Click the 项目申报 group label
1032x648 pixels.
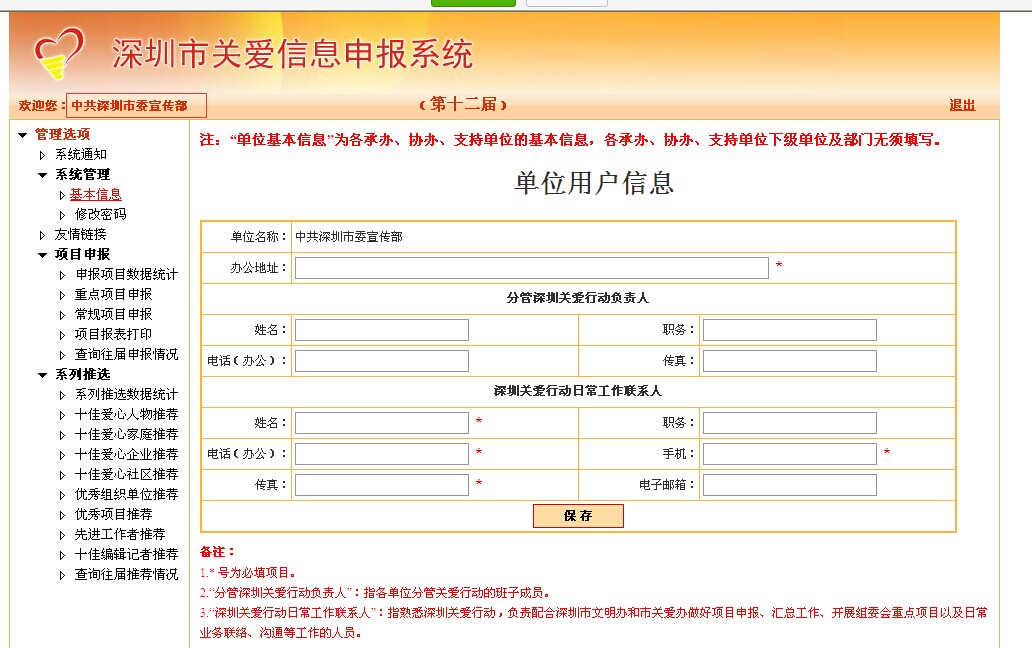(82, 254)
